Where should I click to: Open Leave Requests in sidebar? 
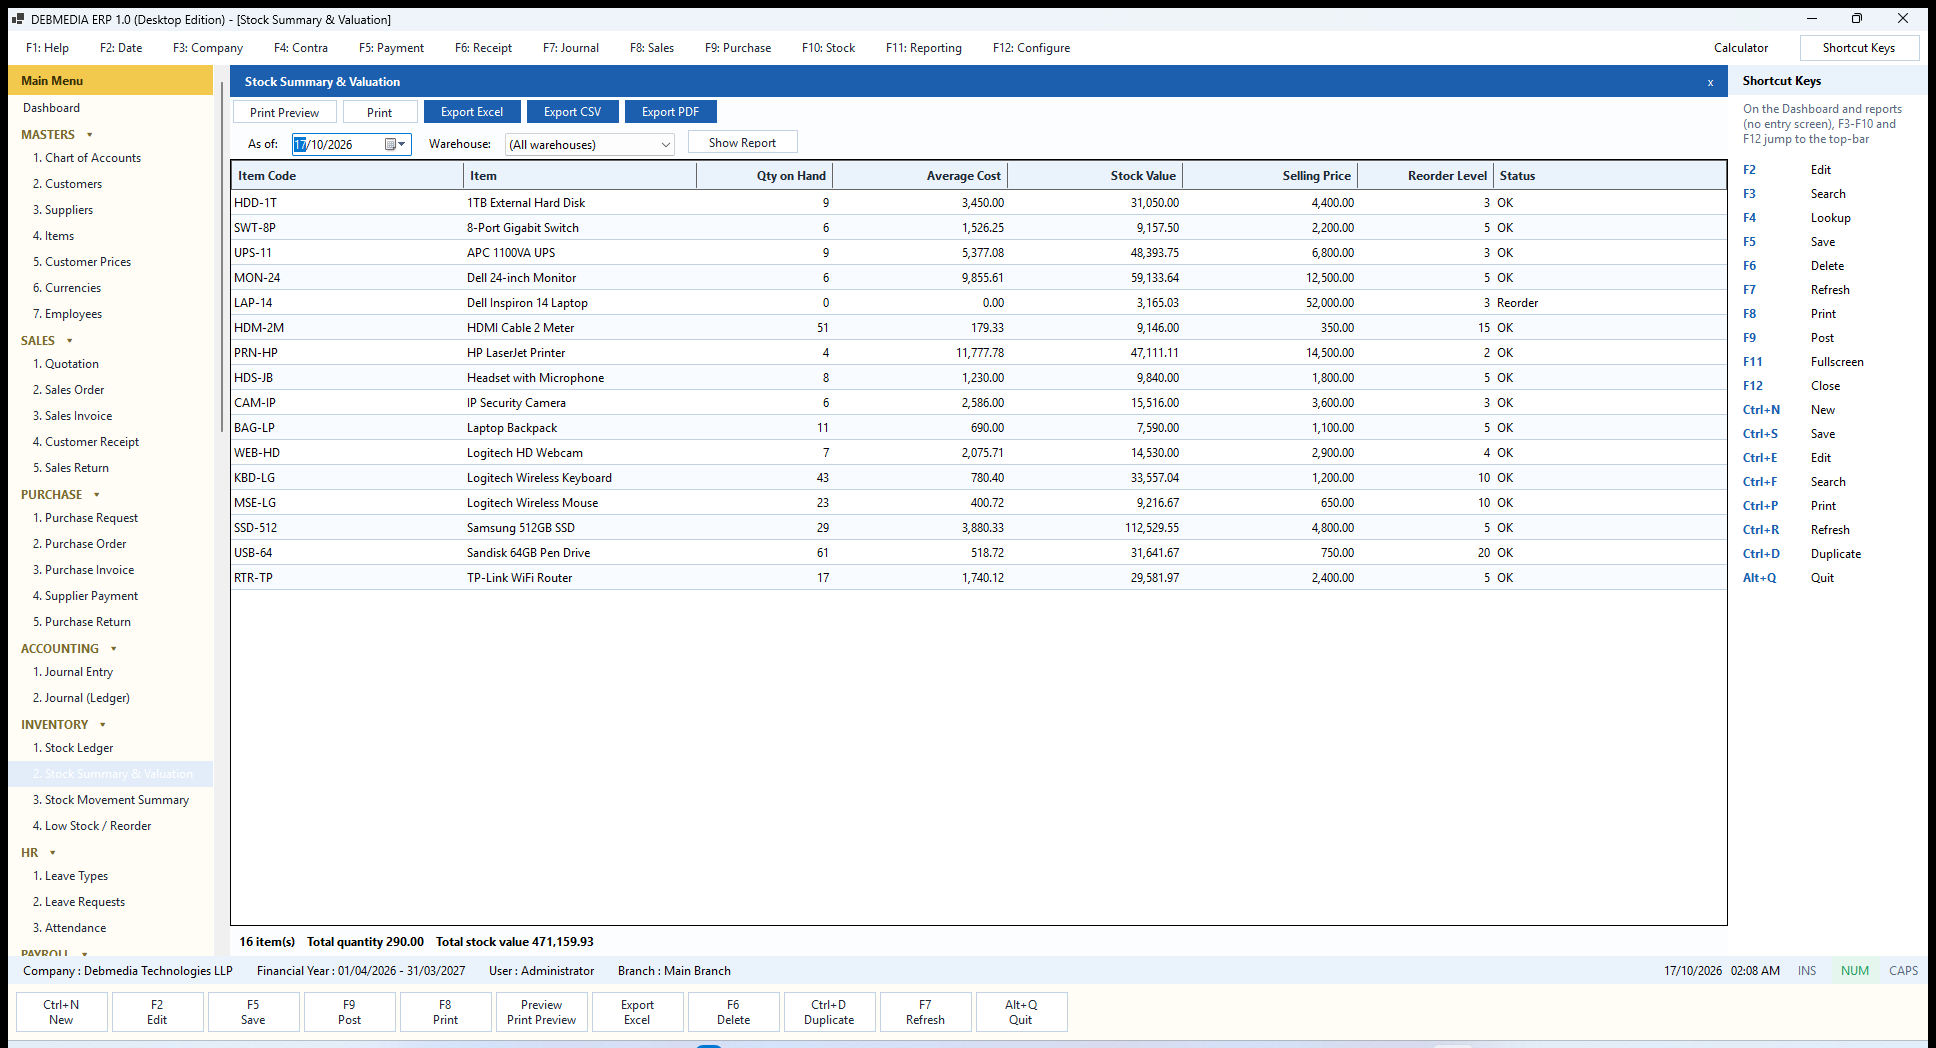(x=79, y=902)
